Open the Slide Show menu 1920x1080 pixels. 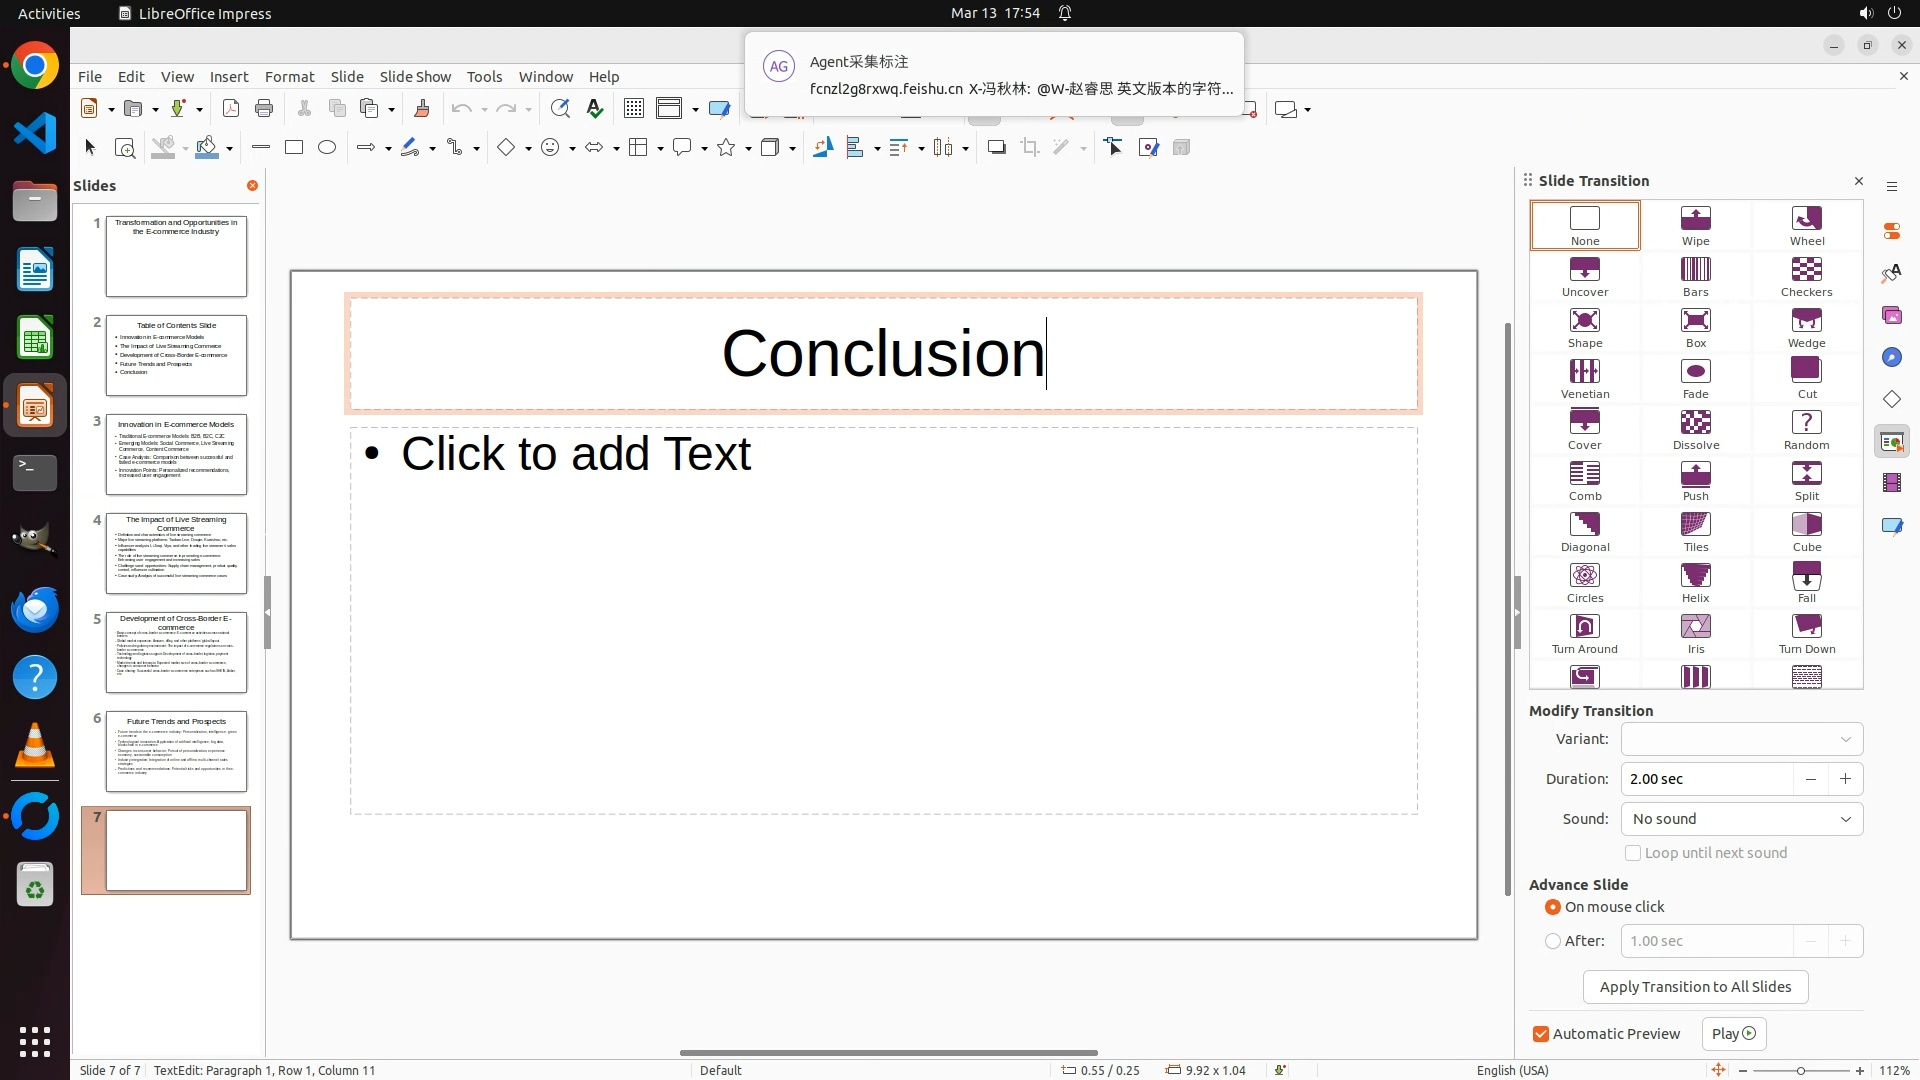[415, 77]
